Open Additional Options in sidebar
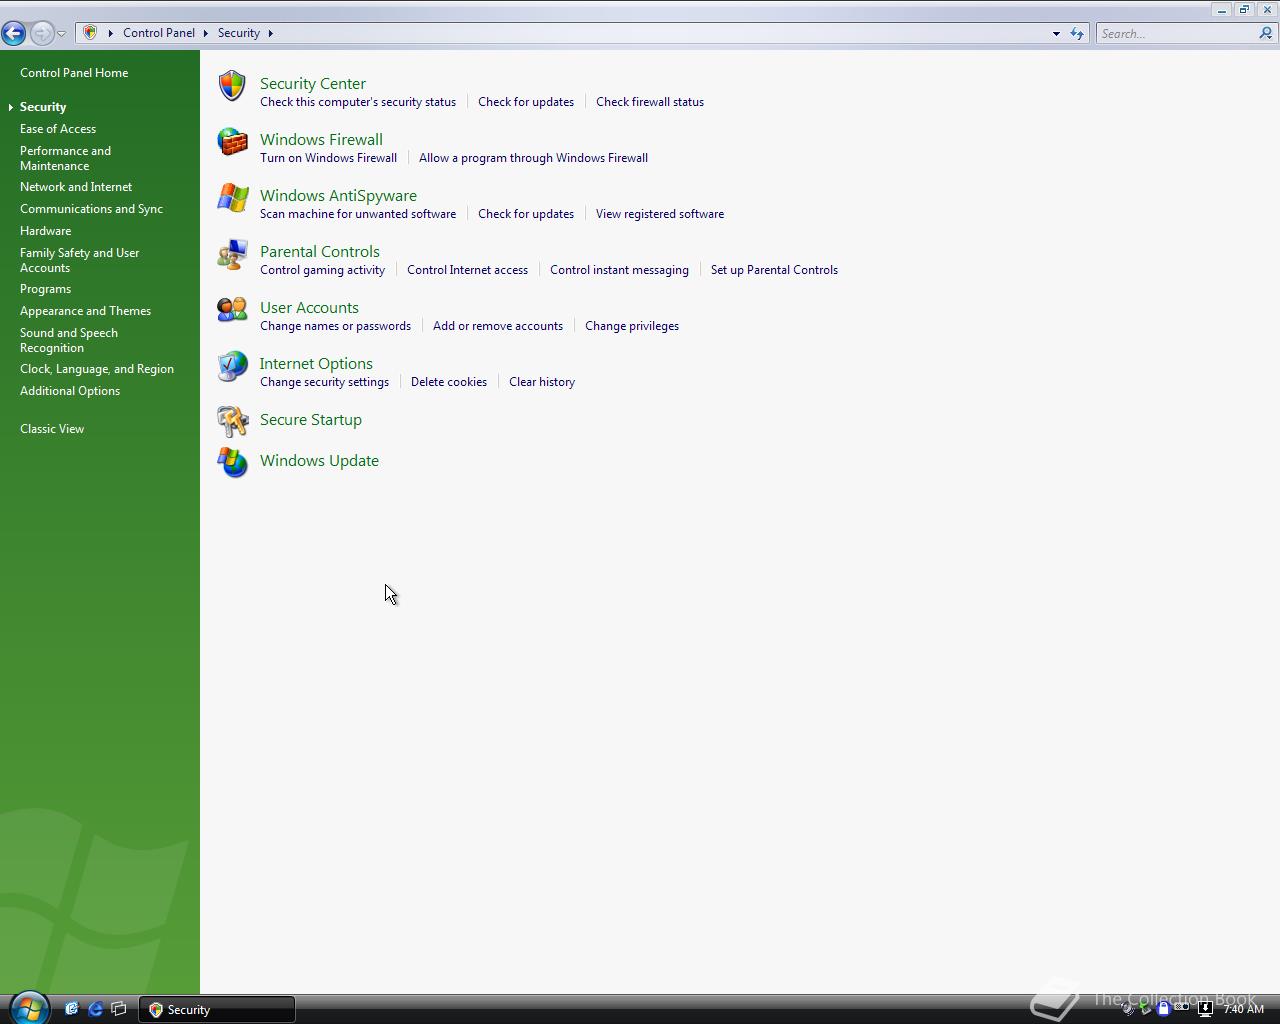This screenshot has width=1280, height=1024. [70, 391]
